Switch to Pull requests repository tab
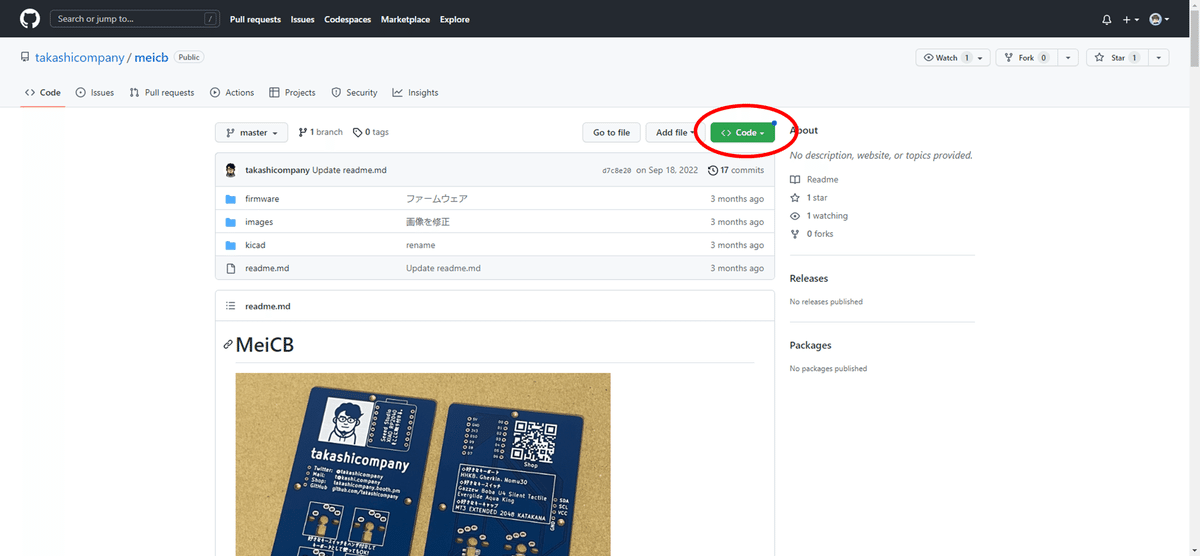The image size is (1200, 556). 161,92
